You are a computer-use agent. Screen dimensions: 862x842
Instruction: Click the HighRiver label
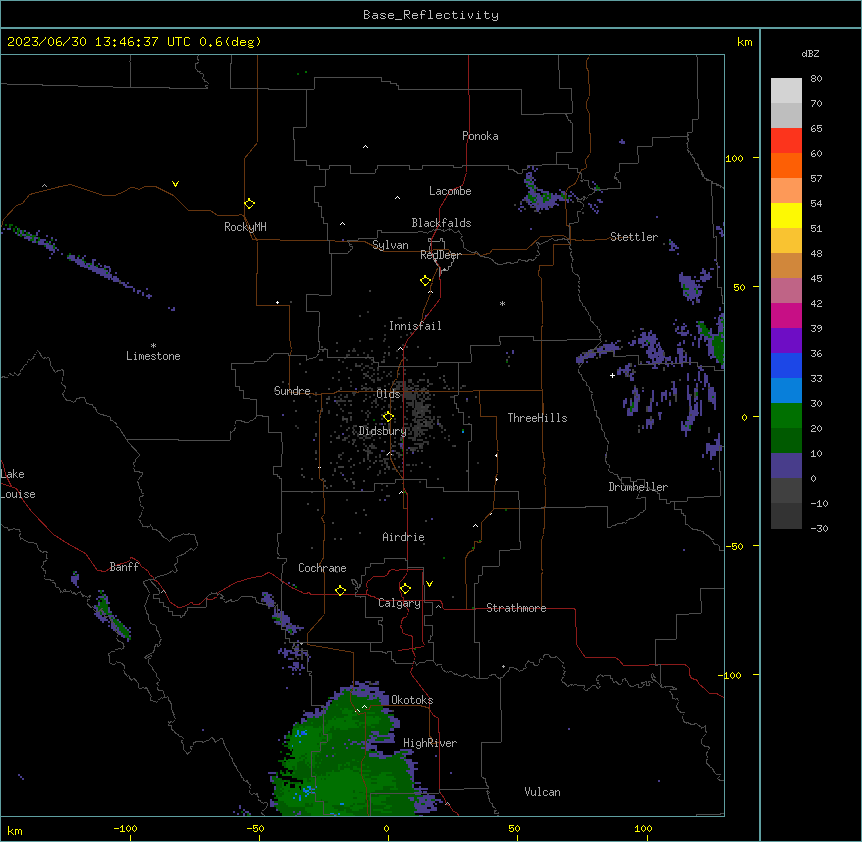pos(430,743)
